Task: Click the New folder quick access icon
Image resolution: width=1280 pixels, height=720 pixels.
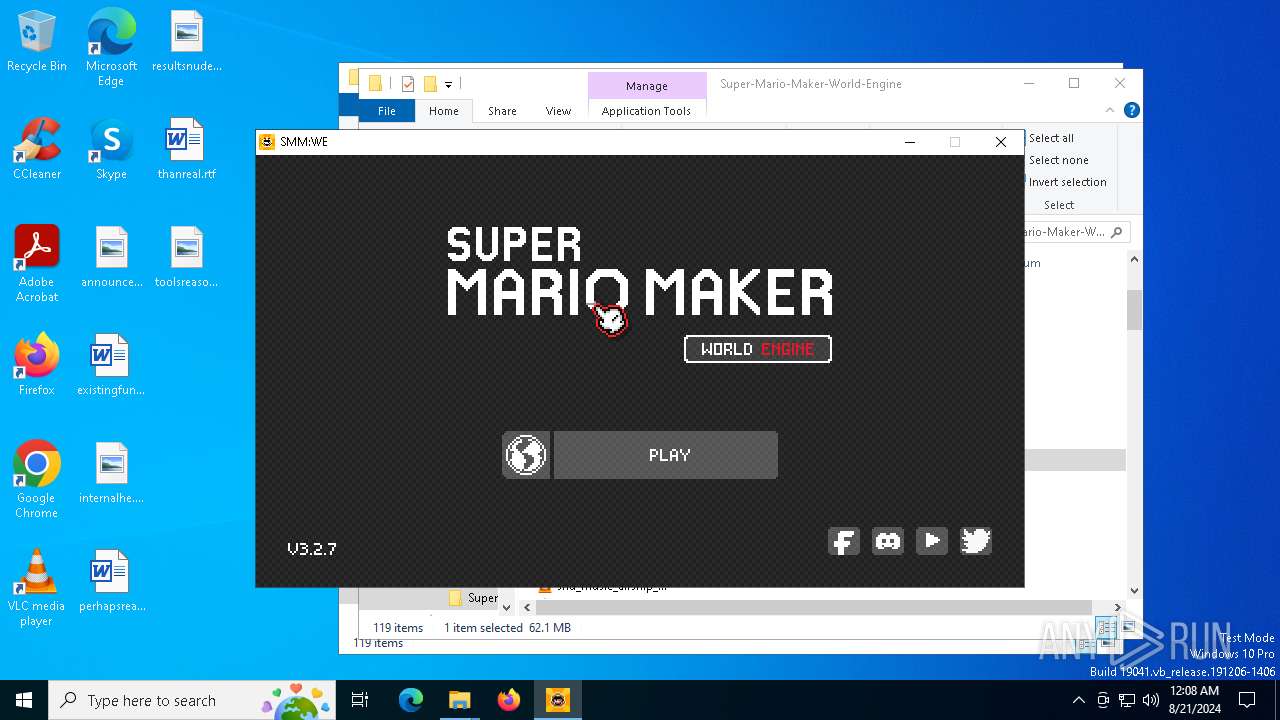Action: click(x=430, y=84)
